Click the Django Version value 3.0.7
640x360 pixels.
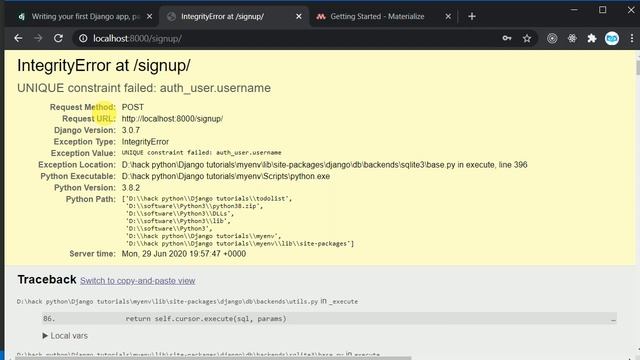[x=131, y=130]
